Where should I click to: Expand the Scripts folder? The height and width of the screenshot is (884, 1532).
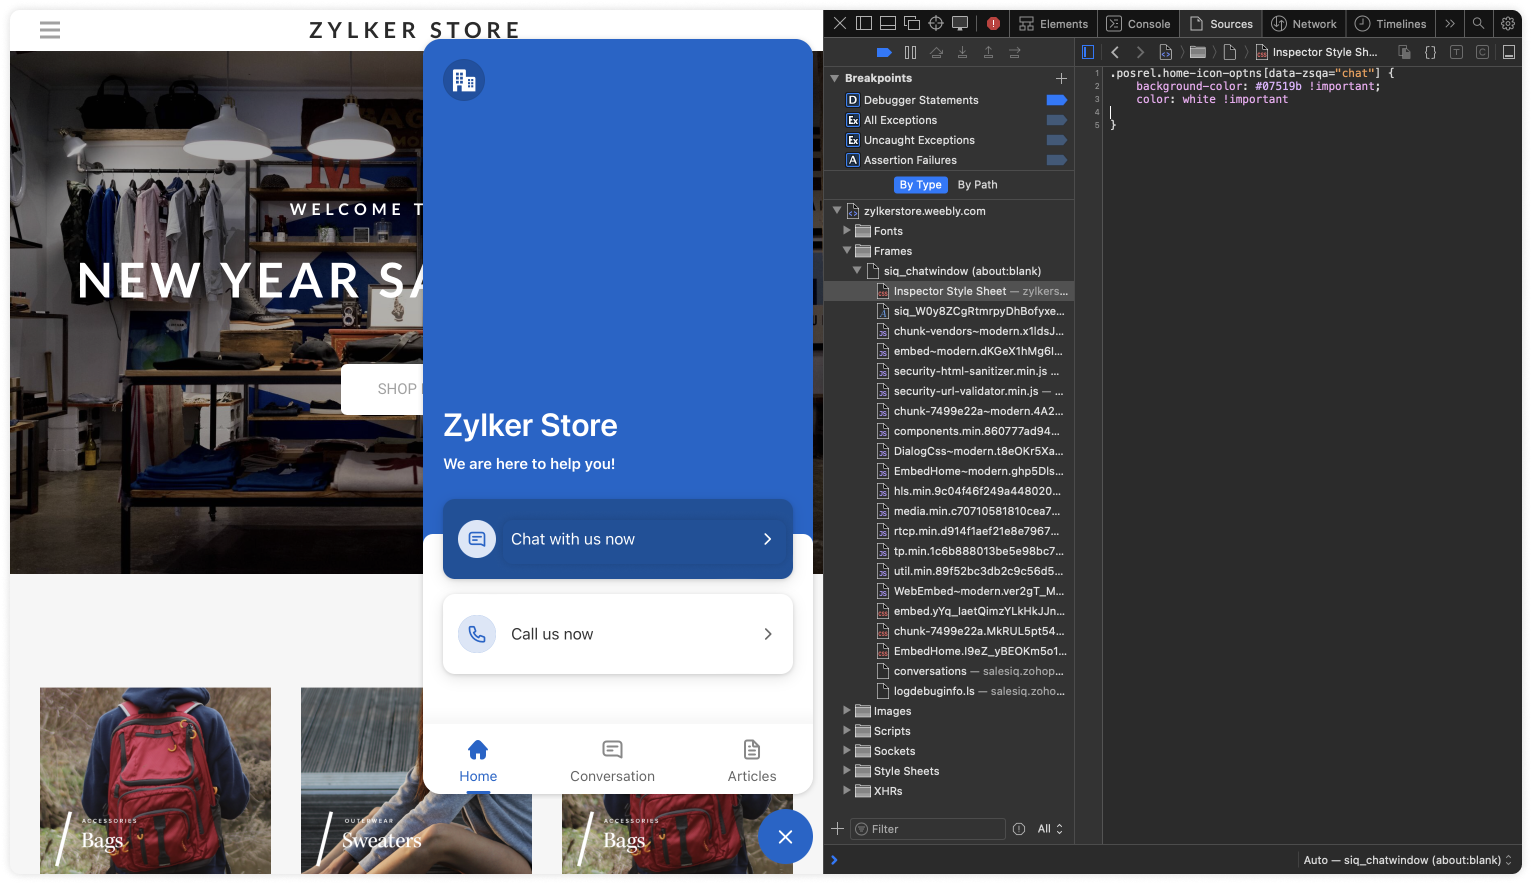(x=847, y=731)
